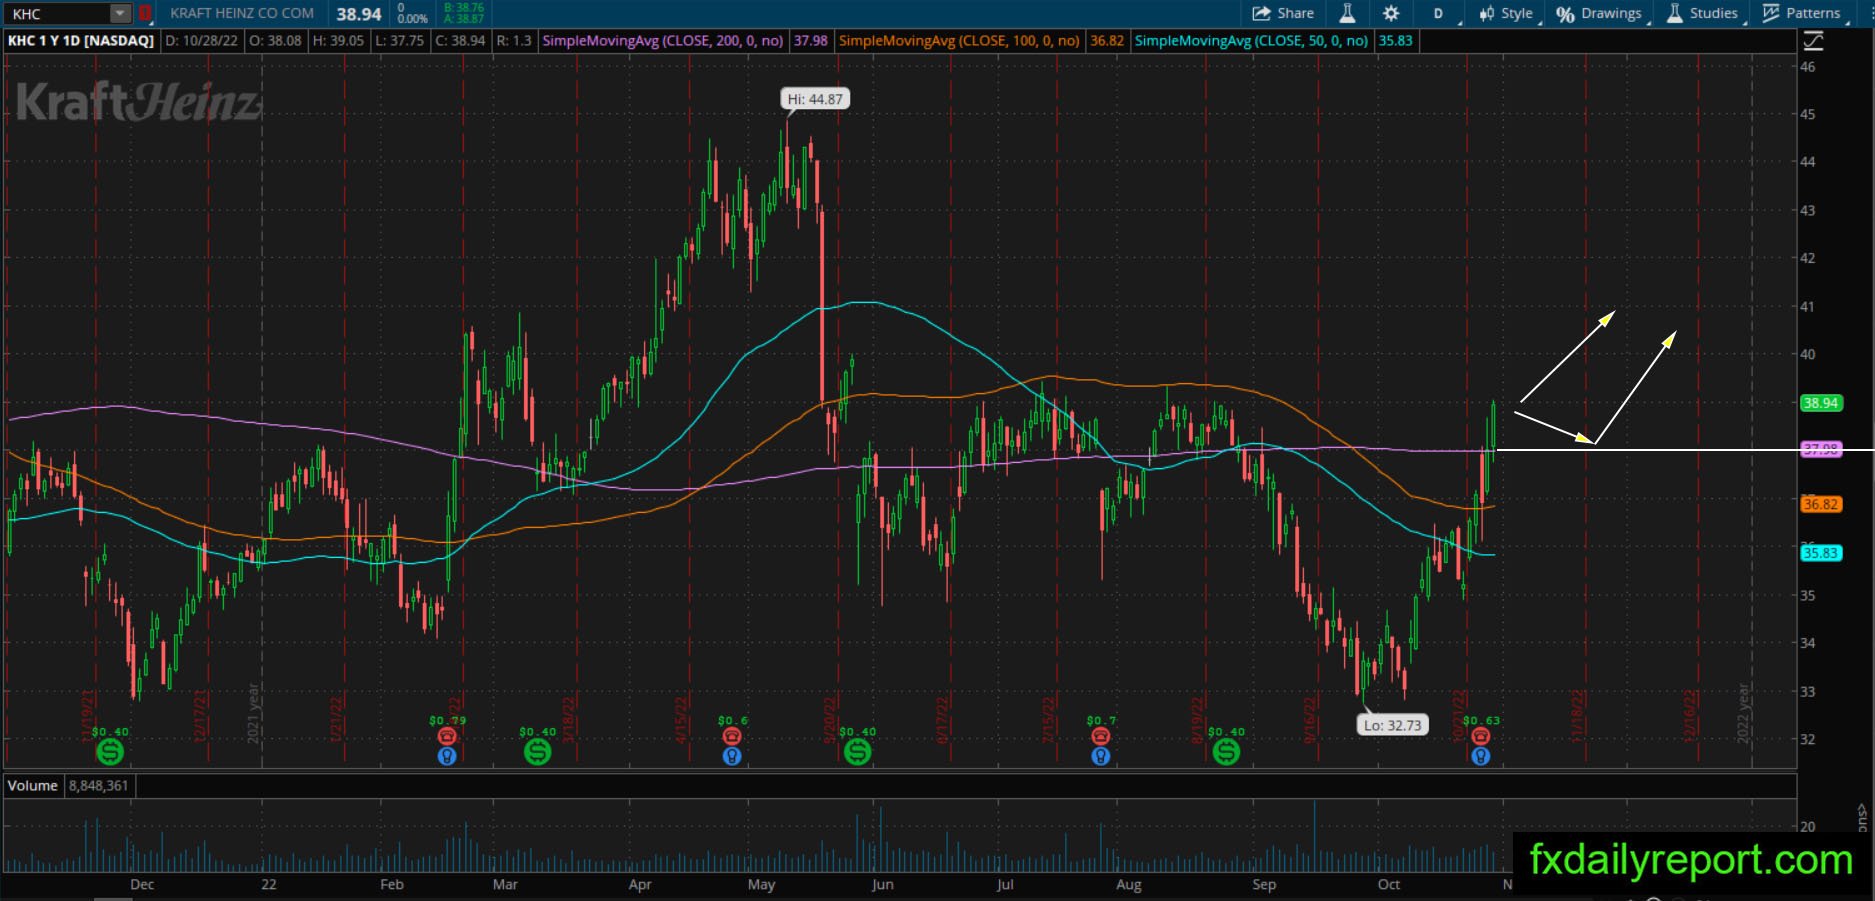Click the Dec label on time axis
The width and height of the screenshot is (1875, 901).
[142, 884]
